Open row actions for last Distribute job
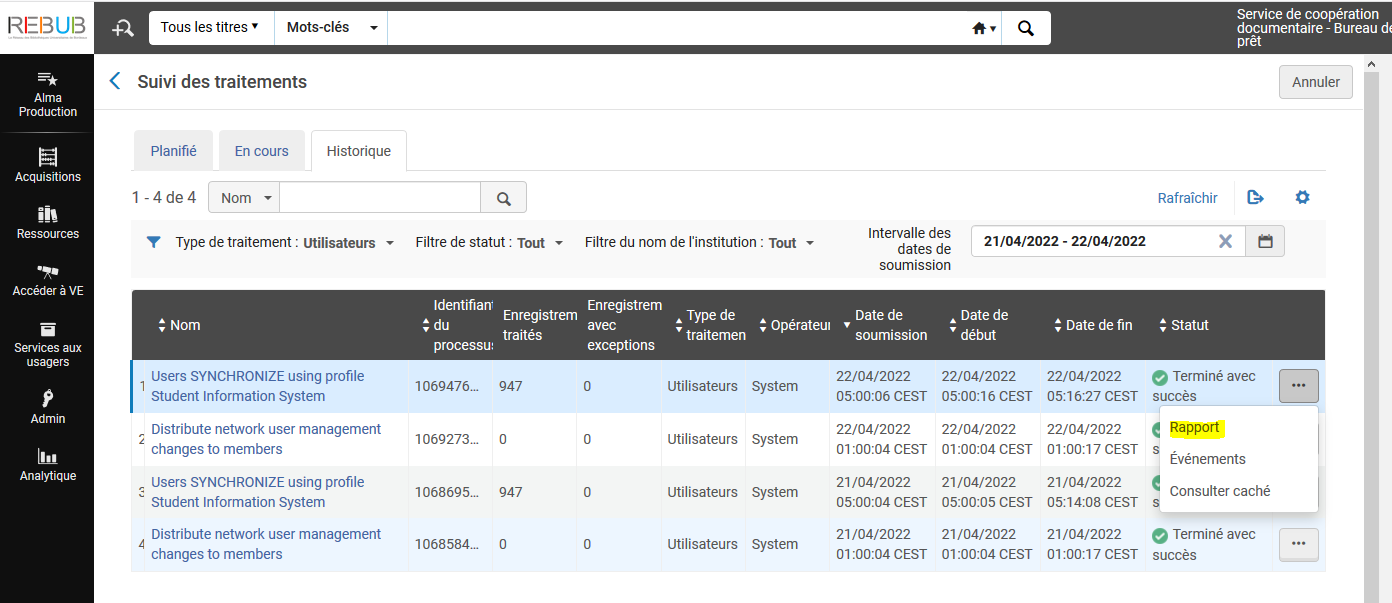This screenshot has width=1392, height=603. 1298,544
